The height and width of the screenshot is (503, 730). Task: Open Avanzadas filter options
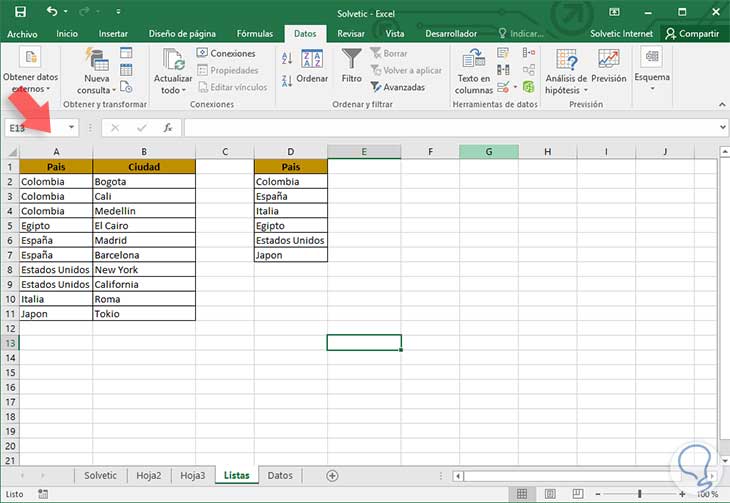(x=398, y=87)
